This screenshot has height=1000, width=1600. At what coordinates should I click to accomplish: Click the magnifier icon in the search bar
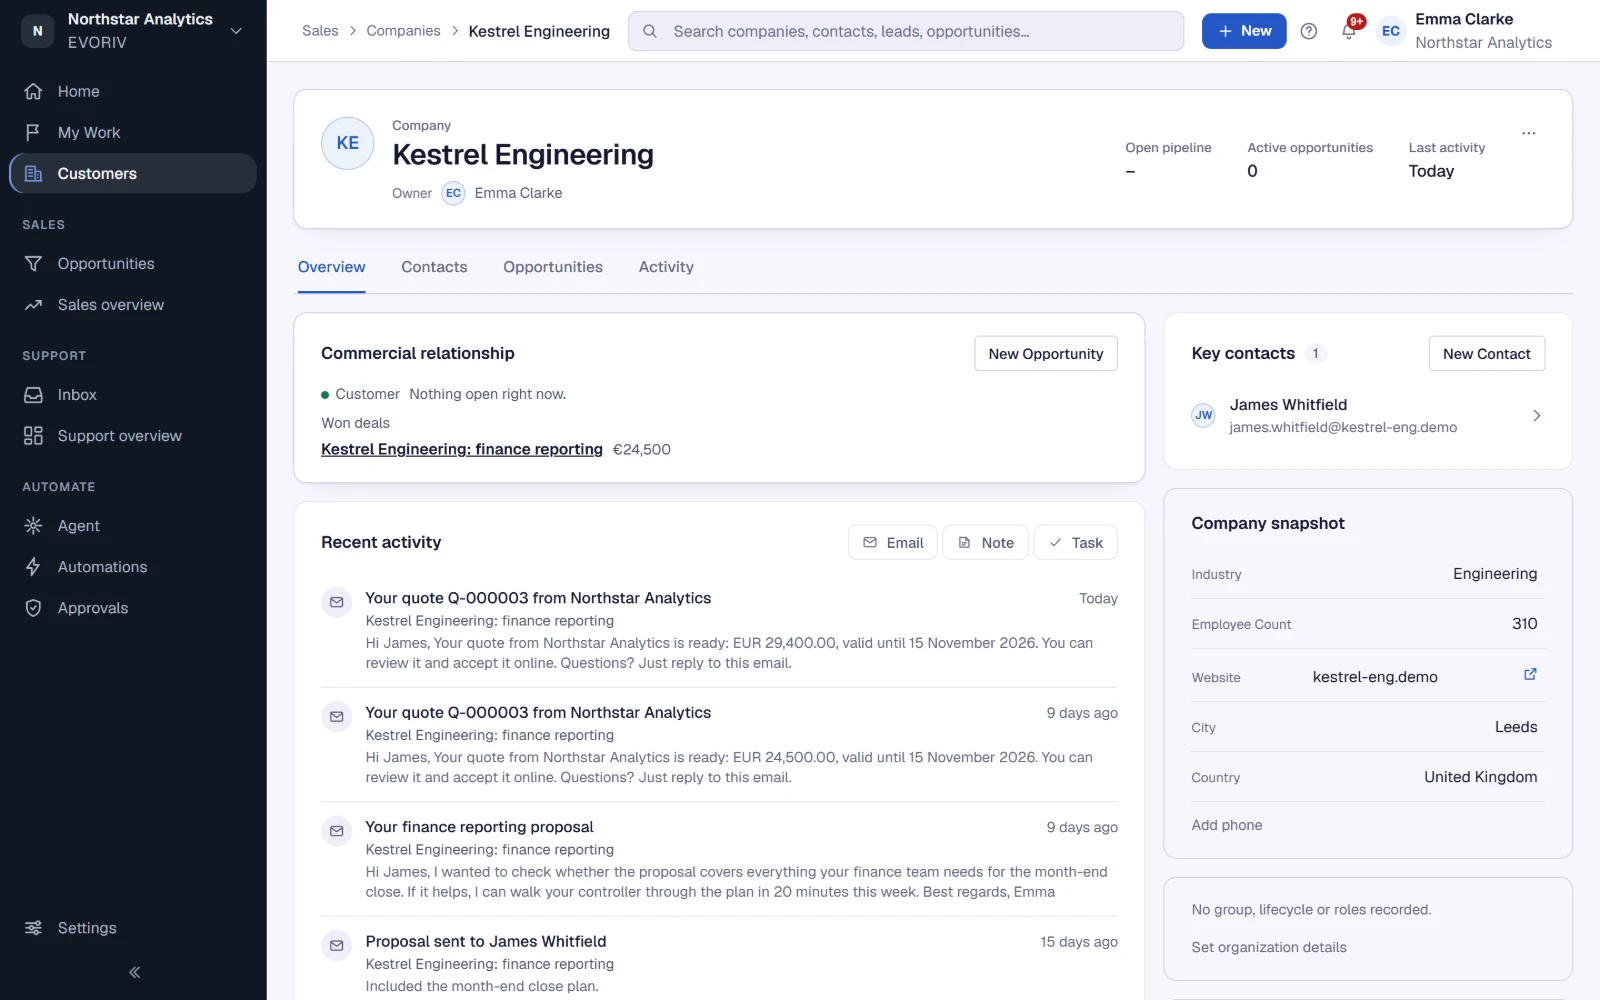point(650,31)
